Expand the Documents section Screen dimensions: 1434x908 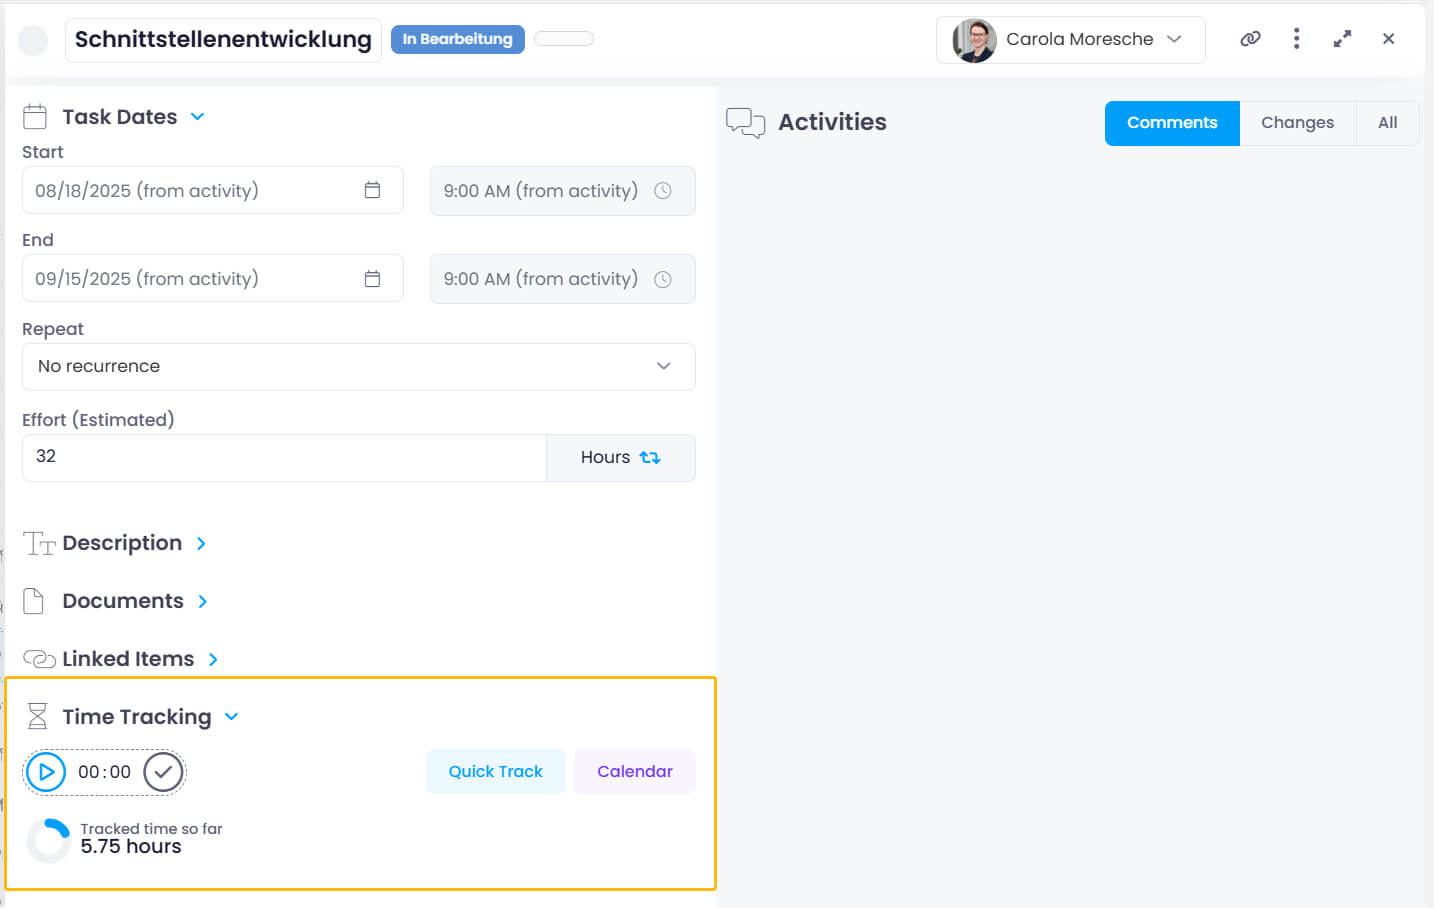[x=204, y=601]
